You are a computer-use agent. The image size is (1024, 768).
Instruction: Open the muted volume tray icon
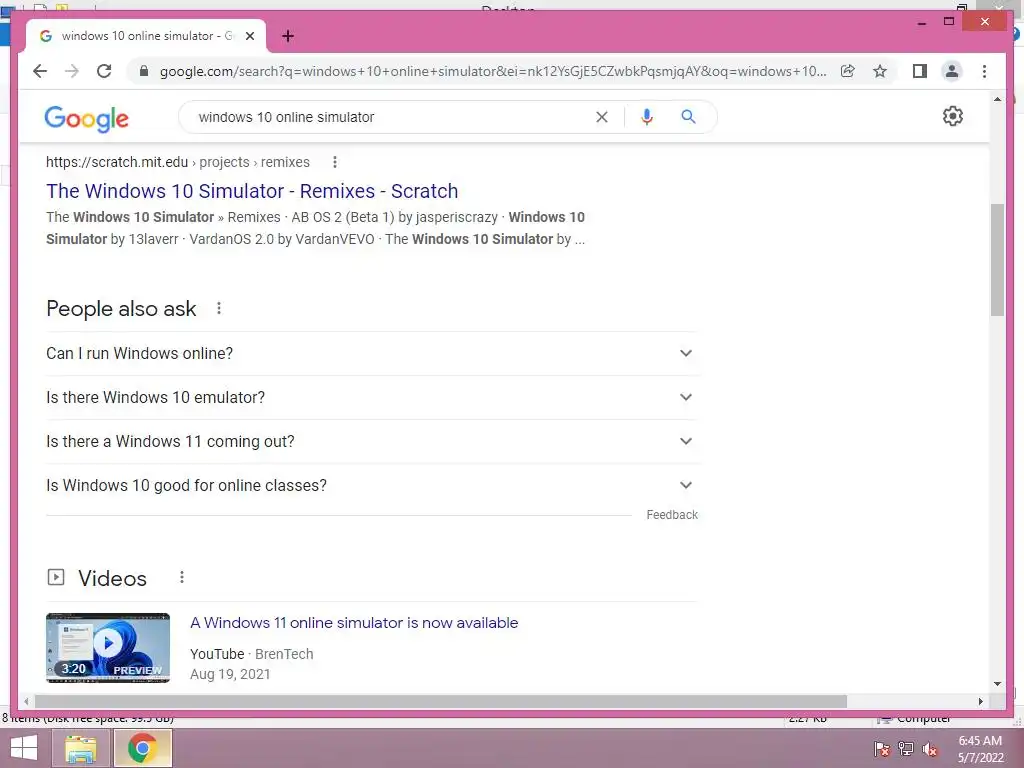[x=930, y=748]
